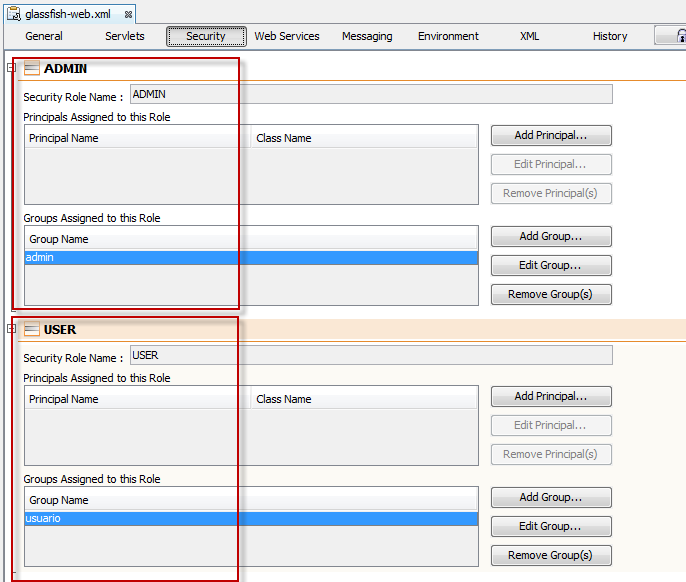The width and height of the screenshot is (686, 582).
Task: Click the glassfish-web.xml file icon
Action: 14,14
